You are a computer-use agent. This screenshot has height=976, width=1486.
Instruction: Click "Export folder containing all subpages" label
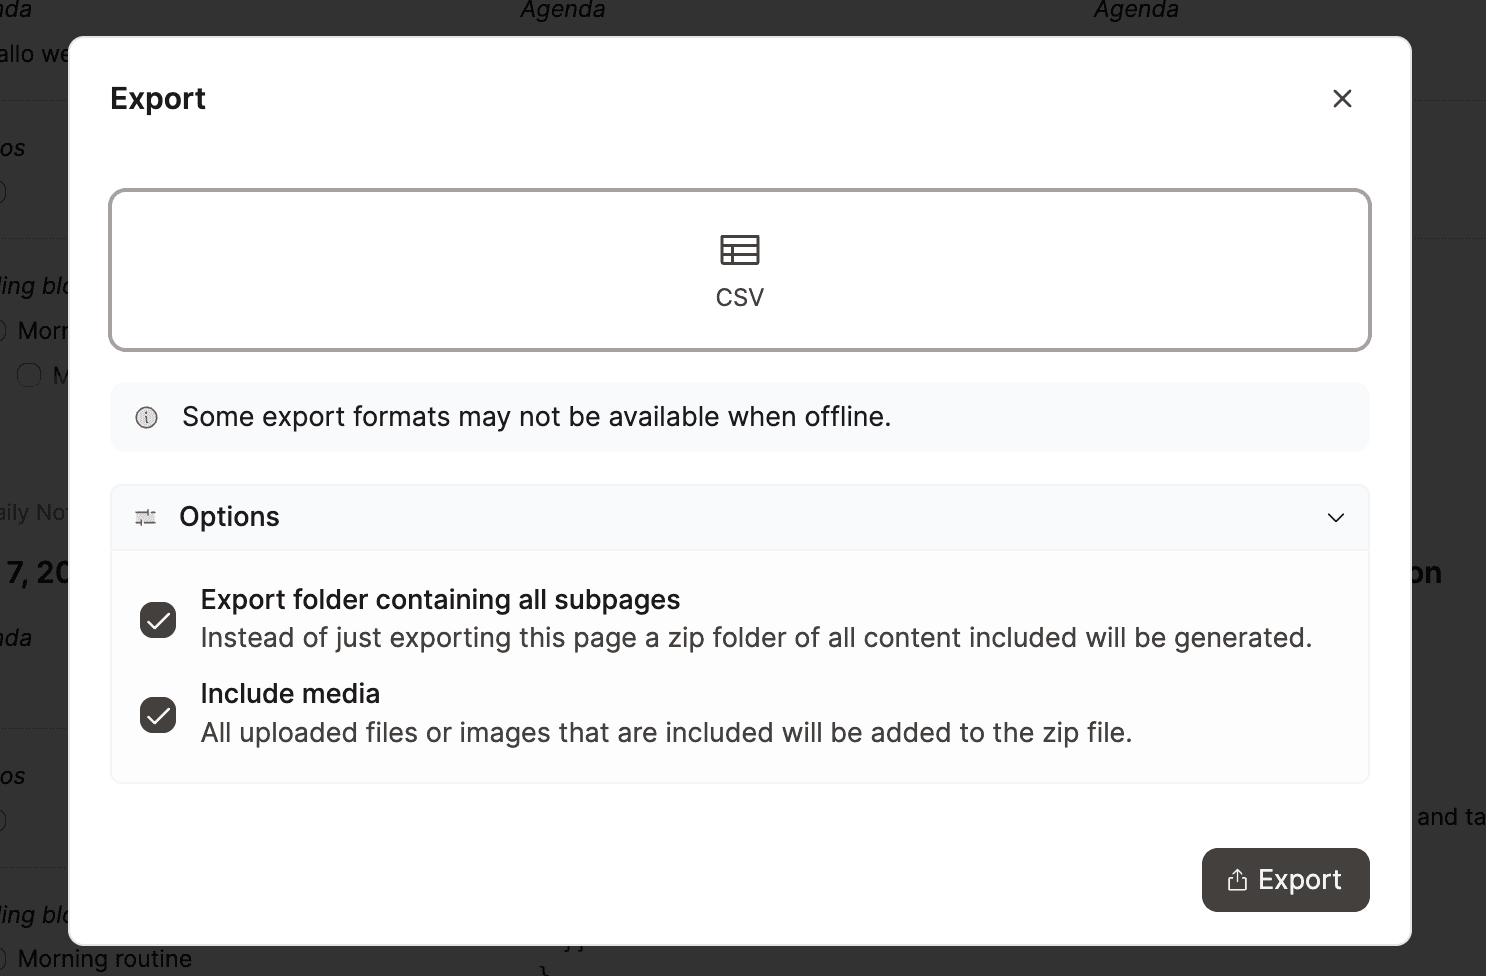pos(440,600)
